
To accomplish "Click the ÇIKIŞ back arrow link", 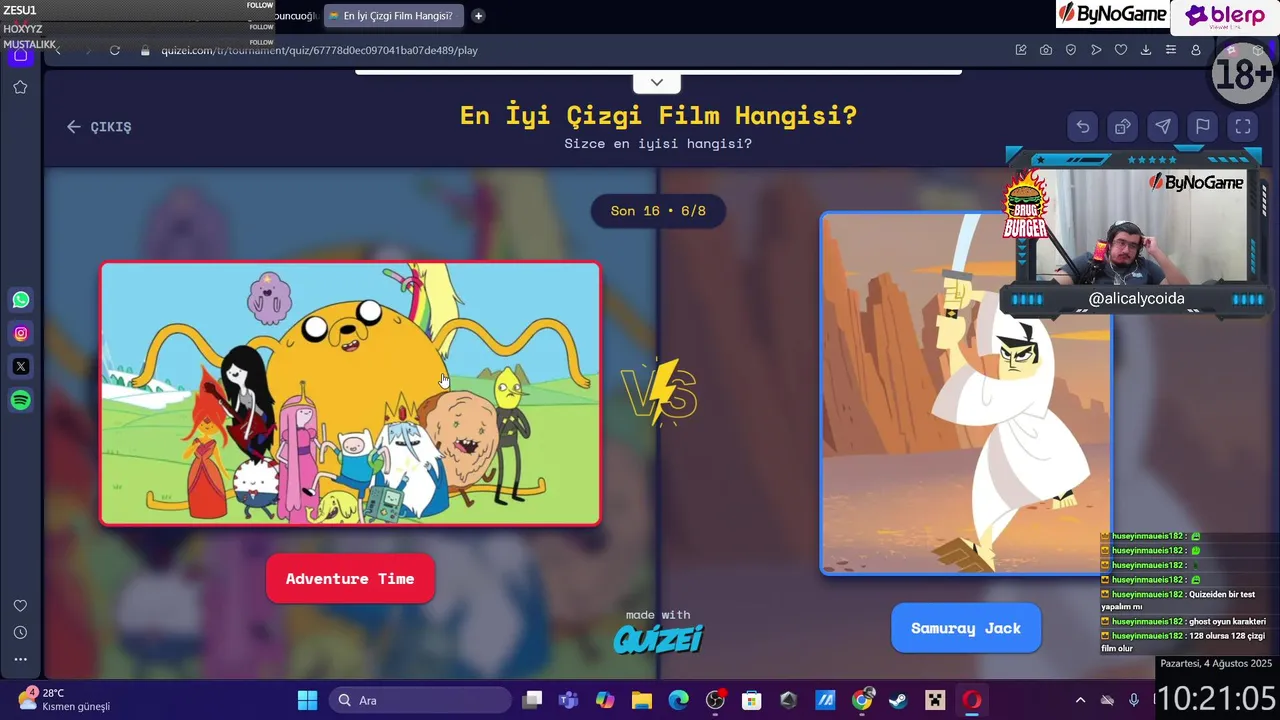I will click(x=99, y=127).
